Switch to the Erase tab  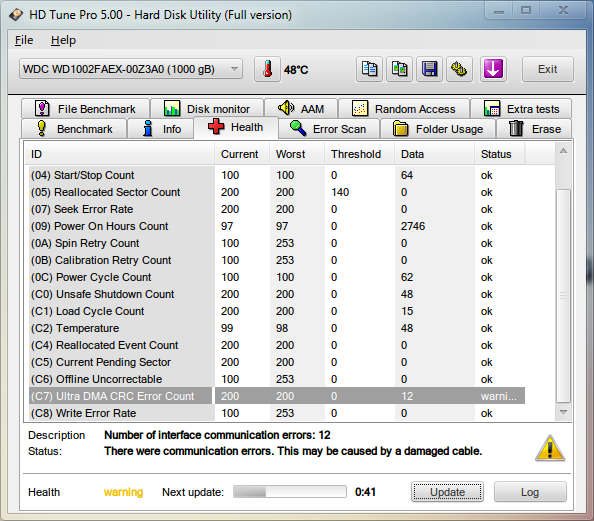[x=535, y=129]
